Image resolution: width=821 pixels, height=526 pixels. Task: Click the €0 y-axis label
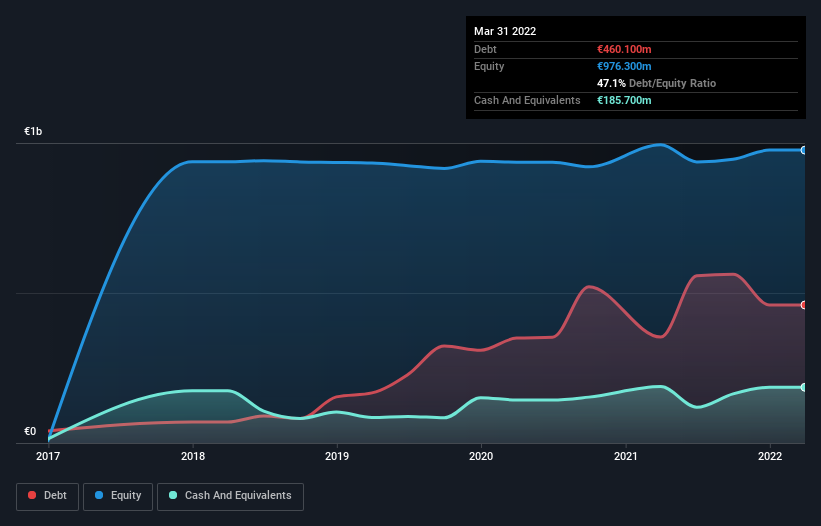pyautogui.click(x=30, y=431)
